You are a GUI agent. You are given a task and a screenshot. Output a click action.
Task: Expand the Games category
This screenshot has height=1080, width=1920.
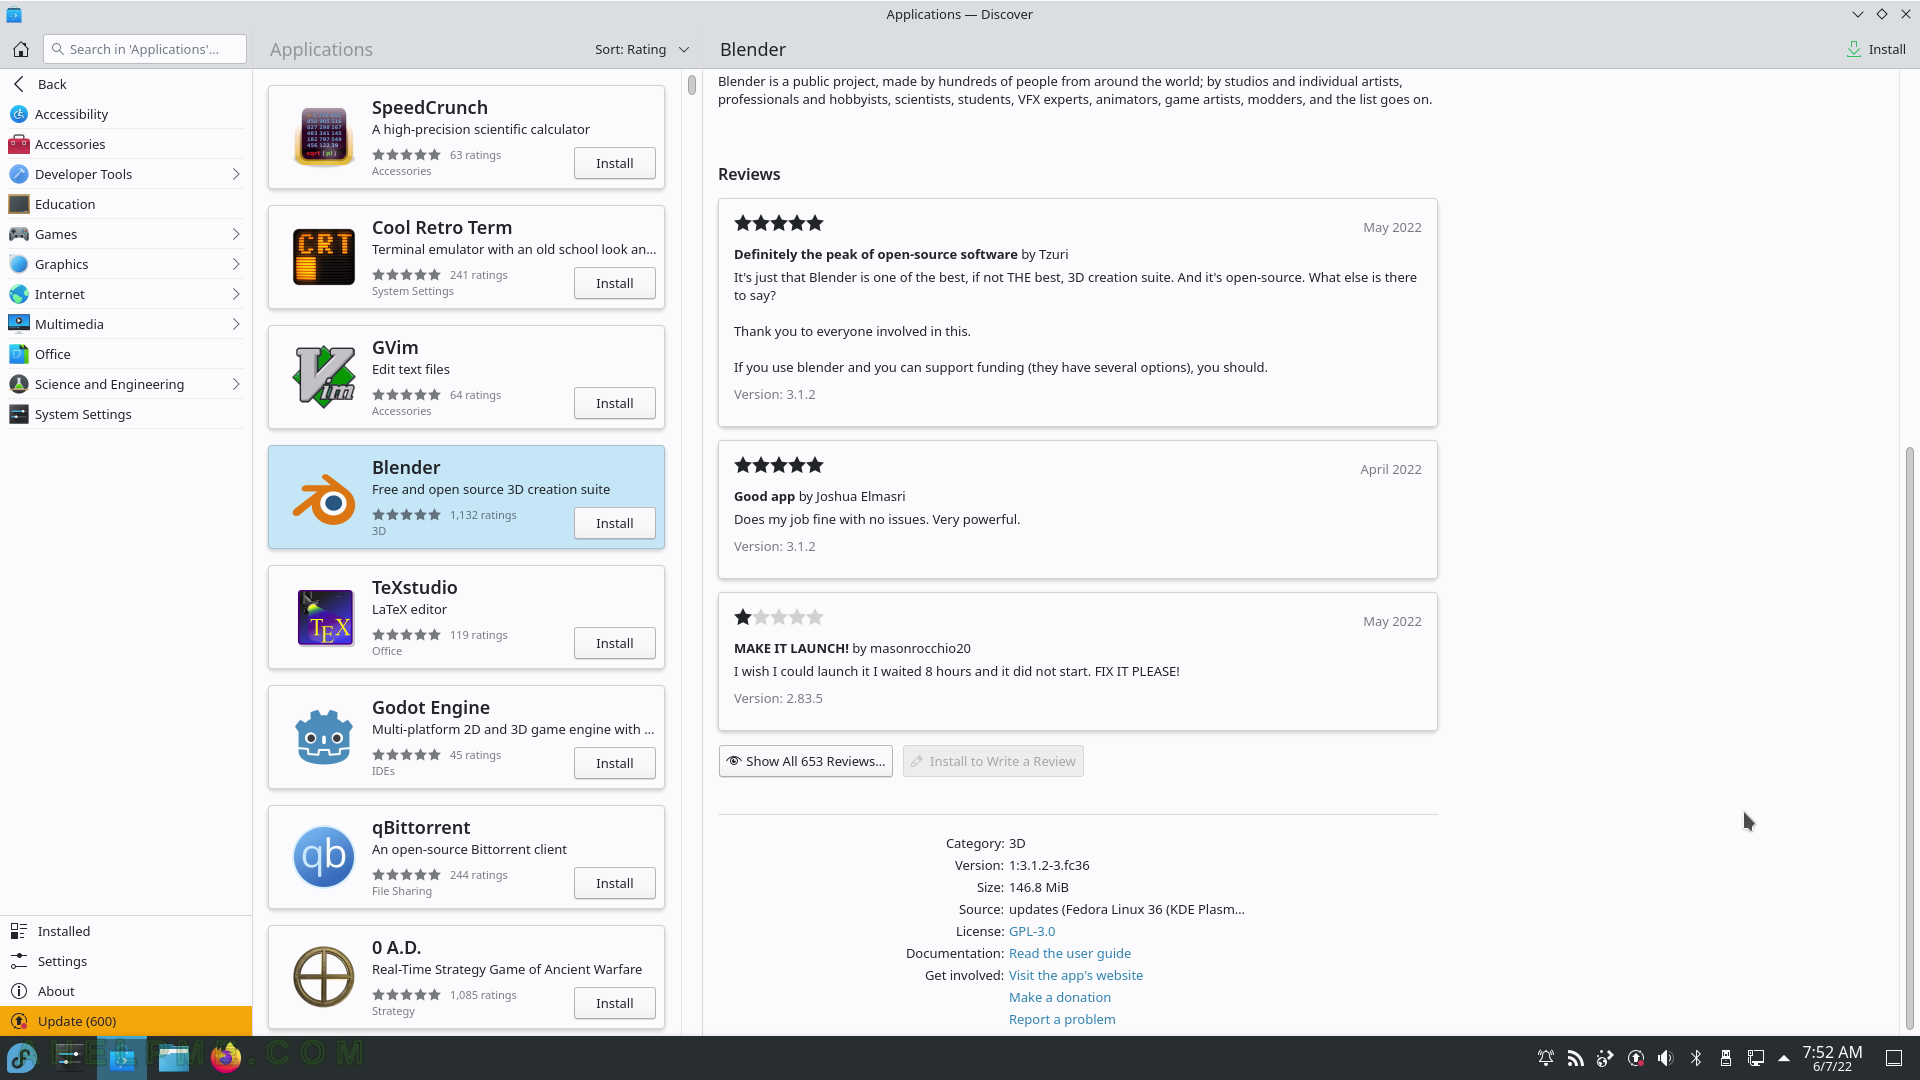coord(236,234)
